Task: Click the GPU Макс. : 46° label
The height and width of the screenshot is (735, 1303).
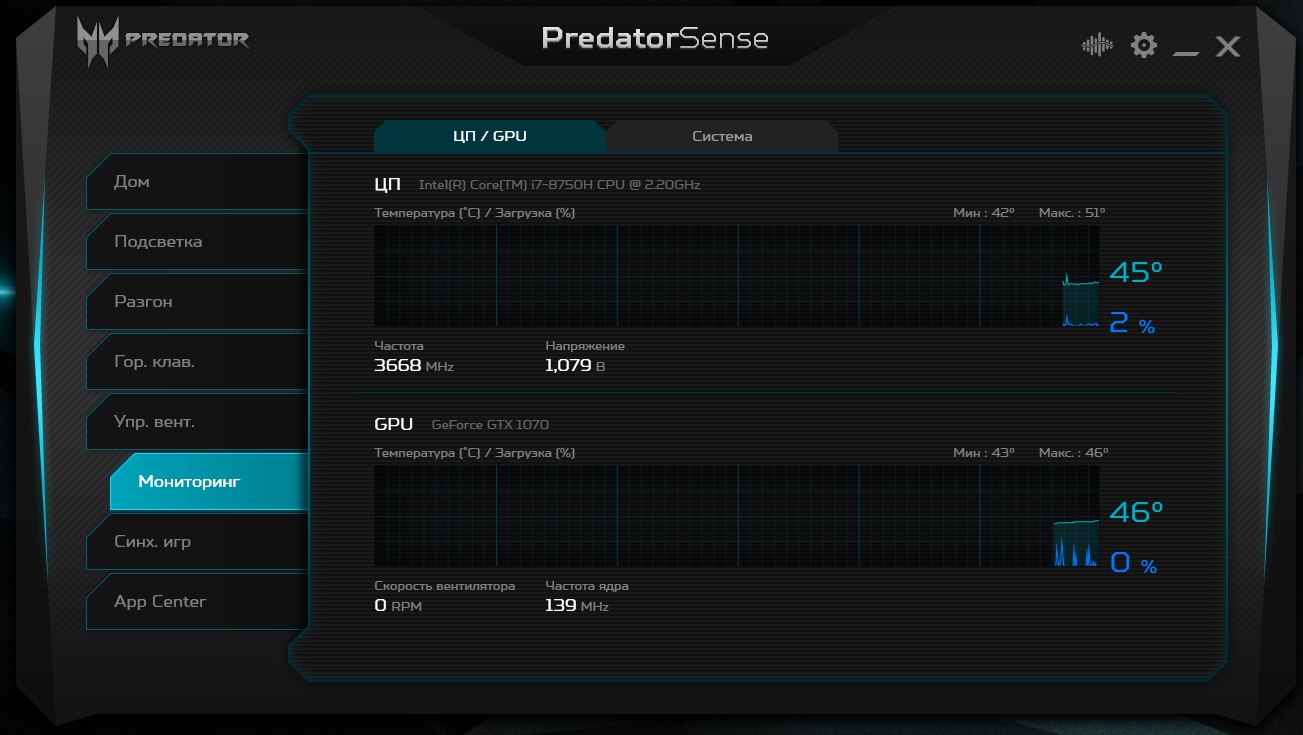Action: pos(1074,453)
